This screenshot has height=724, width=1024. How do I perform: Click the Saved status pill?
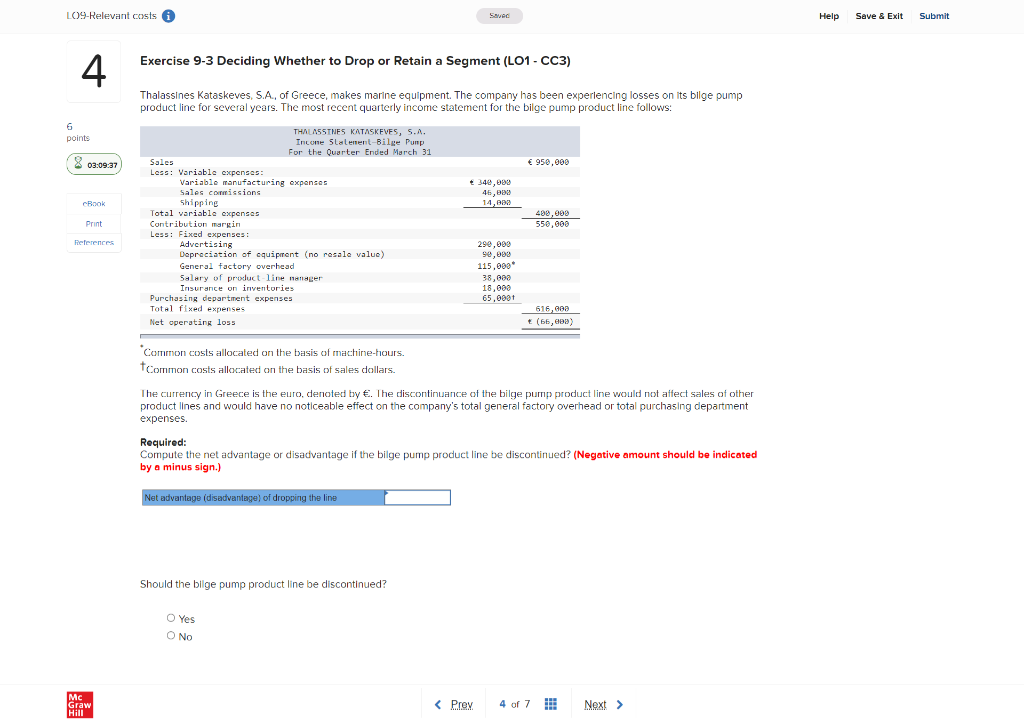click(500, 16)
